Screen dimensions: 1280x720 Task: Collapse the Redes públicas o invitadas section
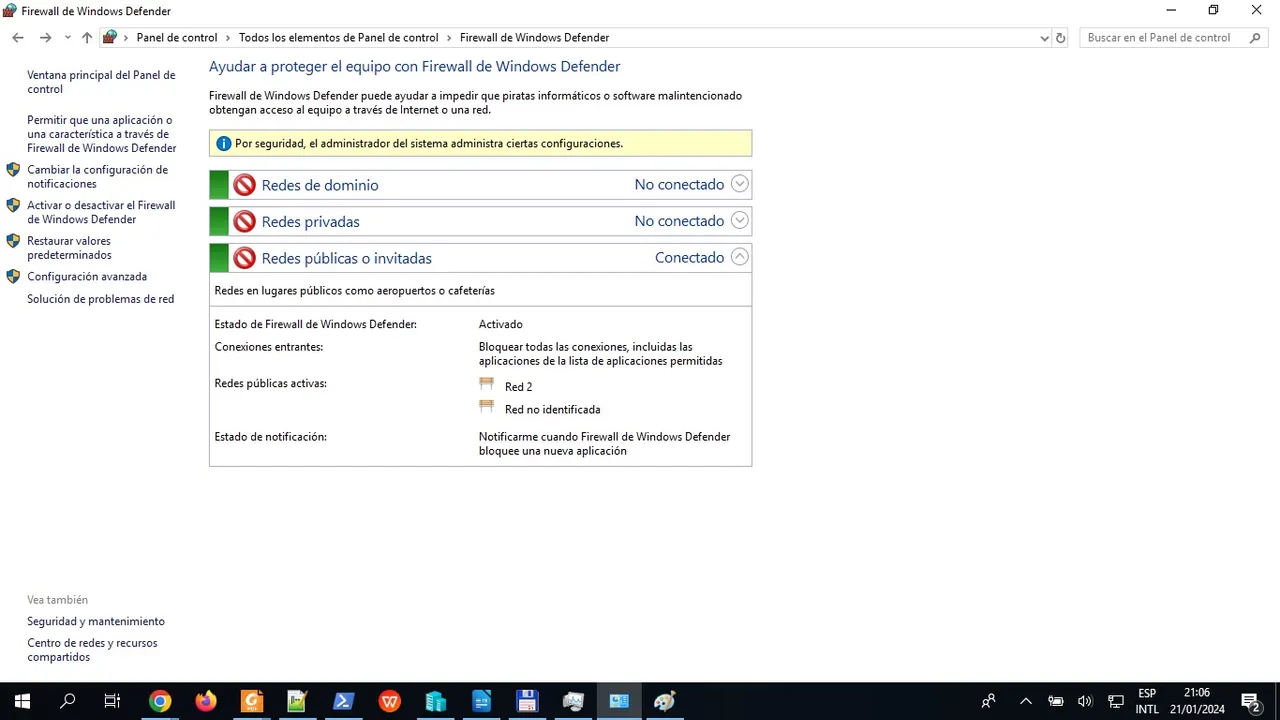click(x=739, y=257)
